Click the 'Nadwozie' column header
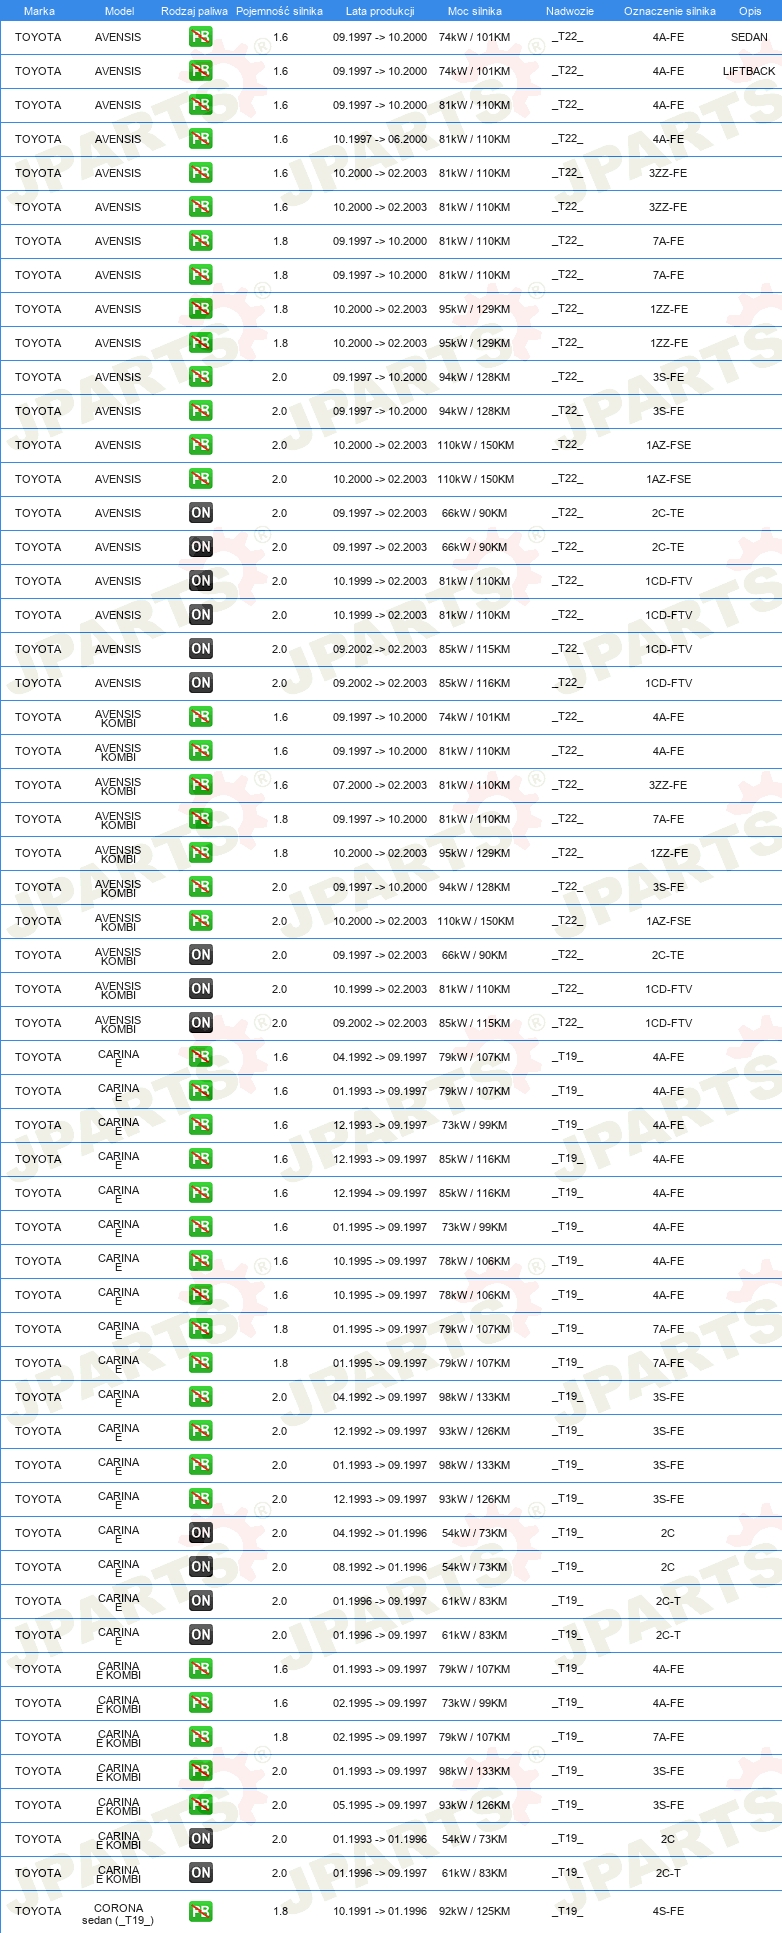Screen dimensions: 782x1933 click(570, 11)
